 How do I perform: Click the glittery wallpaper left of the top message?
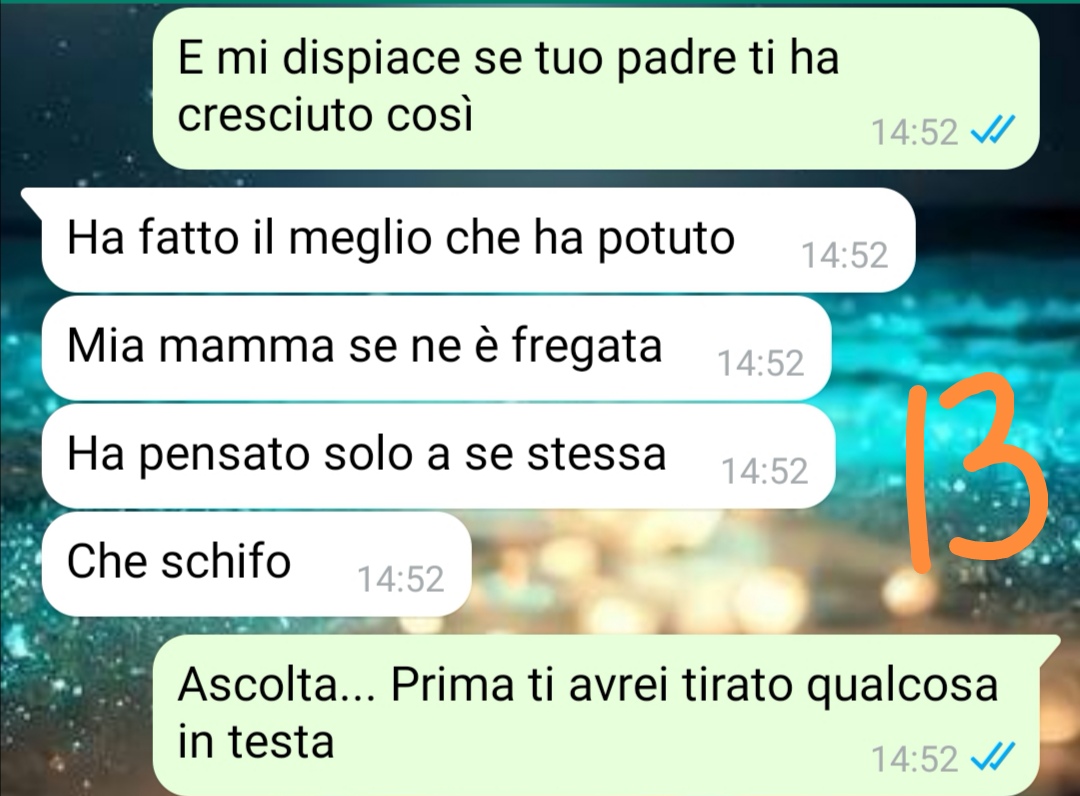click(x=76, y=90)
